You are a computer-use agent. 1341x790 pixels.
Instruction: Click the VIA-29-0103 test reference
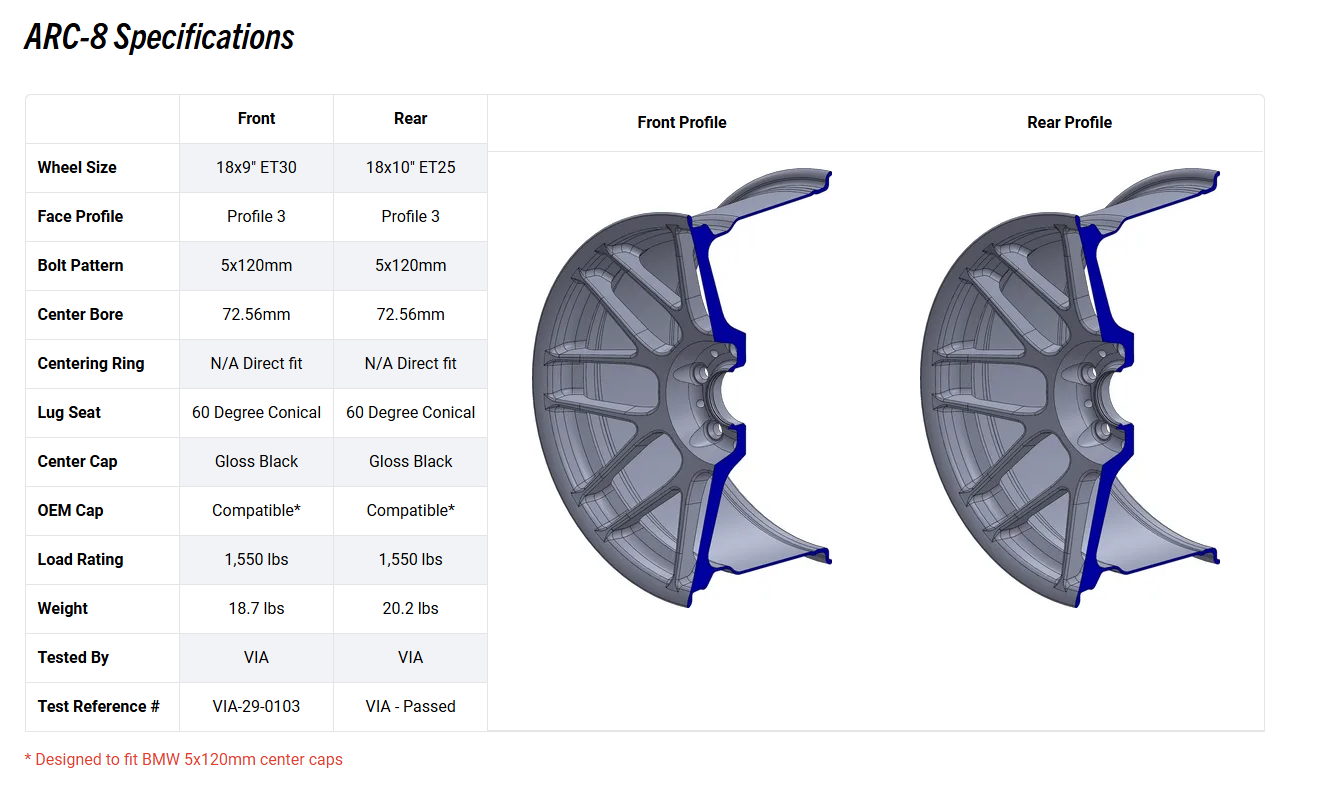pyautogui.click(x=256, y=706)
